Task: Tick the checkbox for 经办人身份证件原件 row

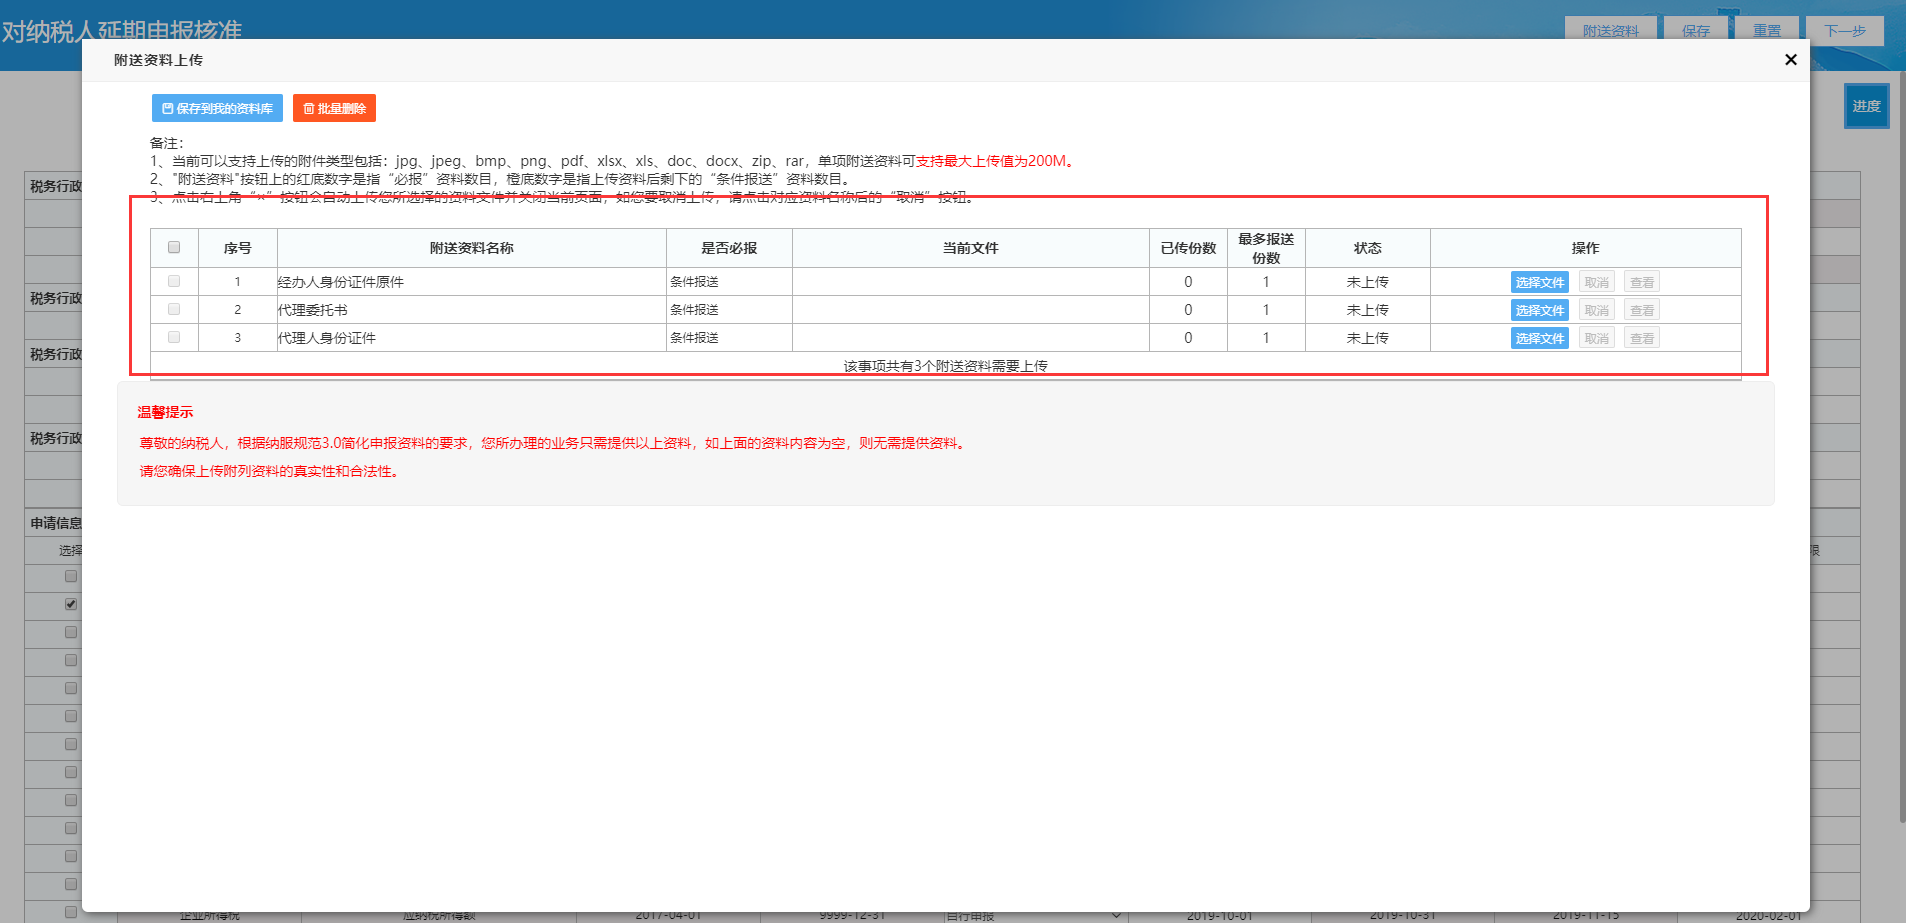Action: coord(174,281)
